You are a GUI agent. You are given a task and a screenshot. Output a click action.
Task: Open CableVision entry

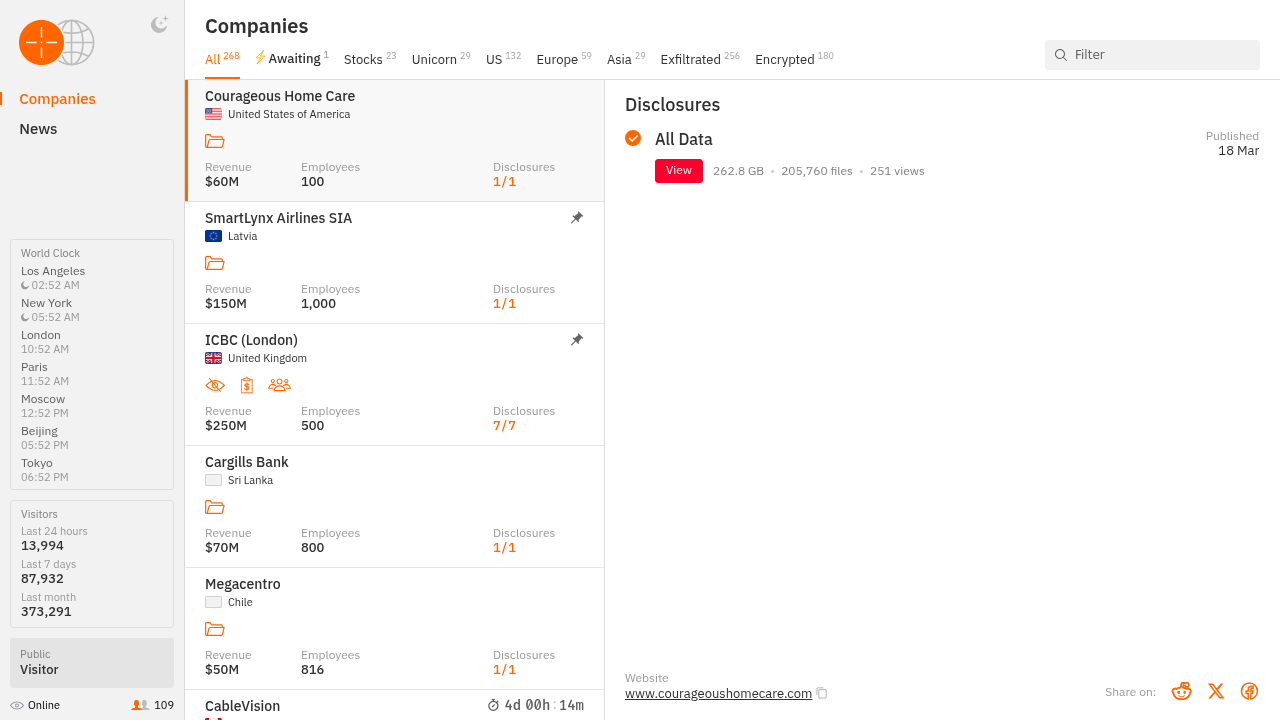[395, 705]
